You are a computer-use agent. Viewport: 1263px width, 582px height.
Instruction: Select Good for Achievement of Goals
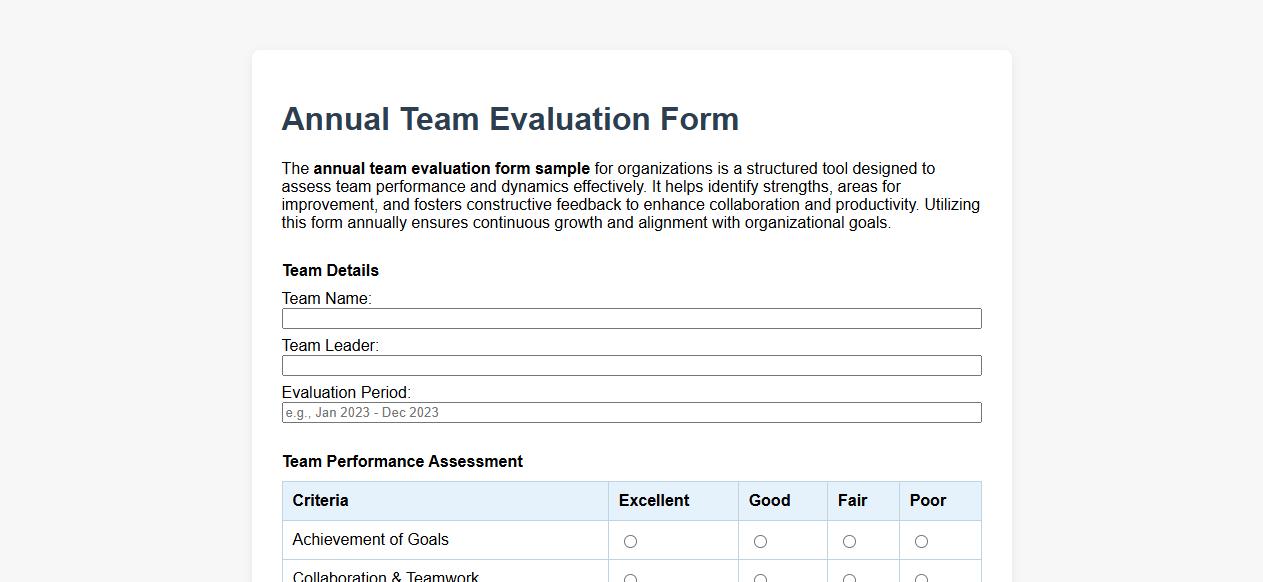(x=760, y=541)
